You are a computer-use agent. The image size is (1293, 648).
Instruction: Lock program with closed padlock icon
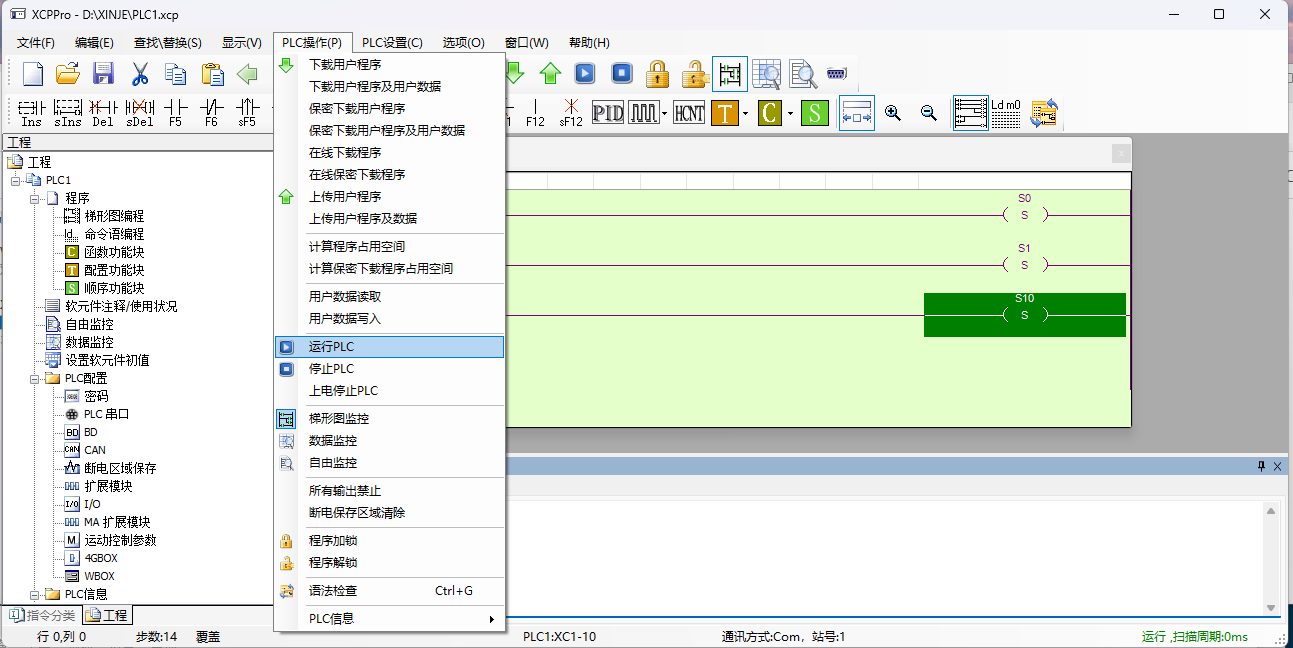pos(657,73)
